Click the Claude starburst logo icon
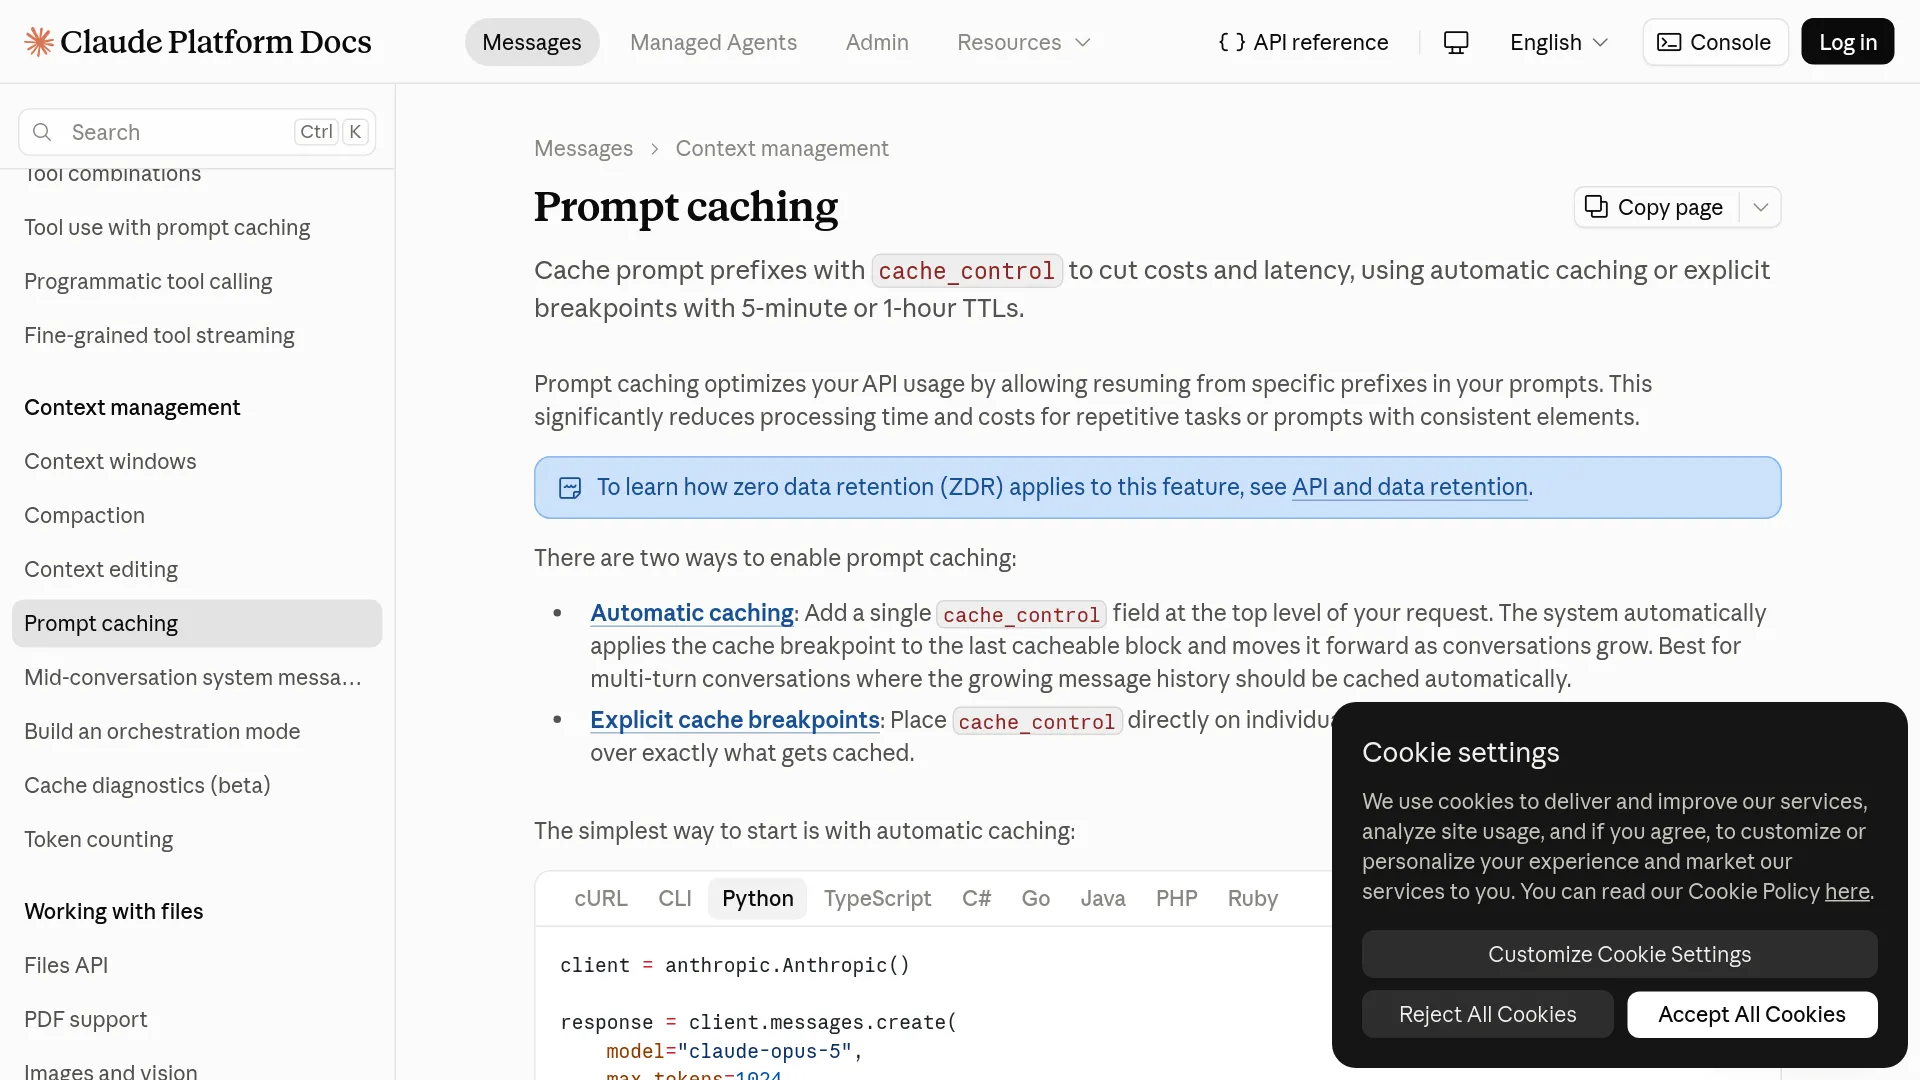This screenshot has height=1080, width=1920. click(x=39, y=42)
